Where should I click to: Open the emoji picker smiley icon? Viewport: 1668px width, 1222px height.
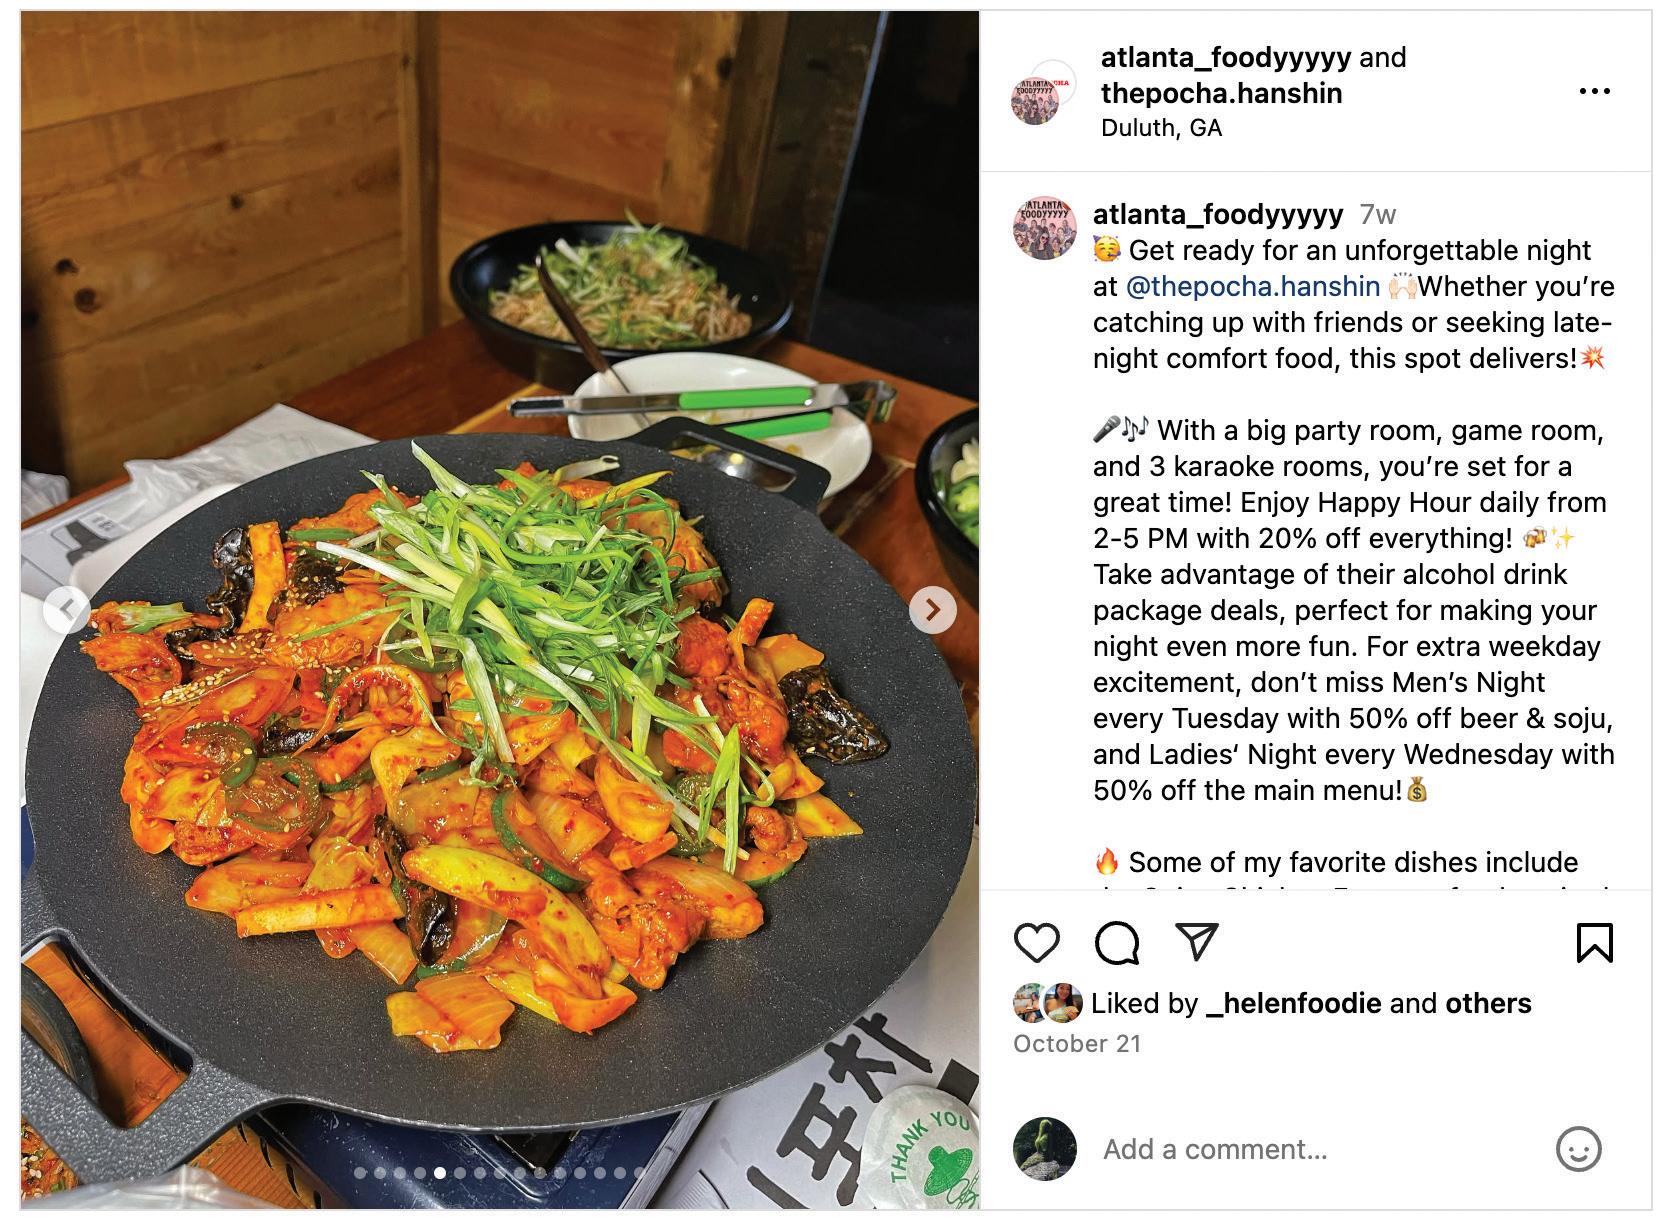point(1578,1149)
